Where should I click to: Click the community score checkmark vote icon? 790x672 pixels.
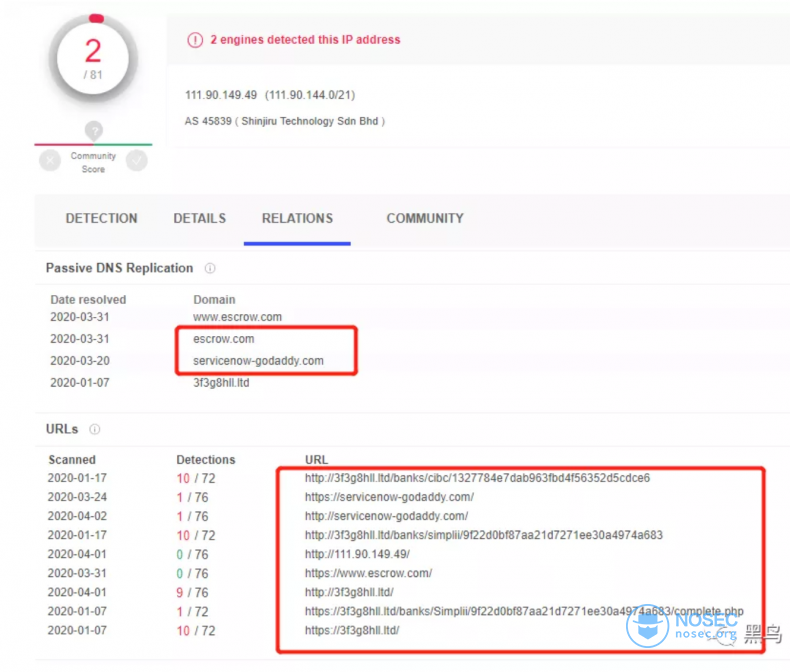click(137, 160)
